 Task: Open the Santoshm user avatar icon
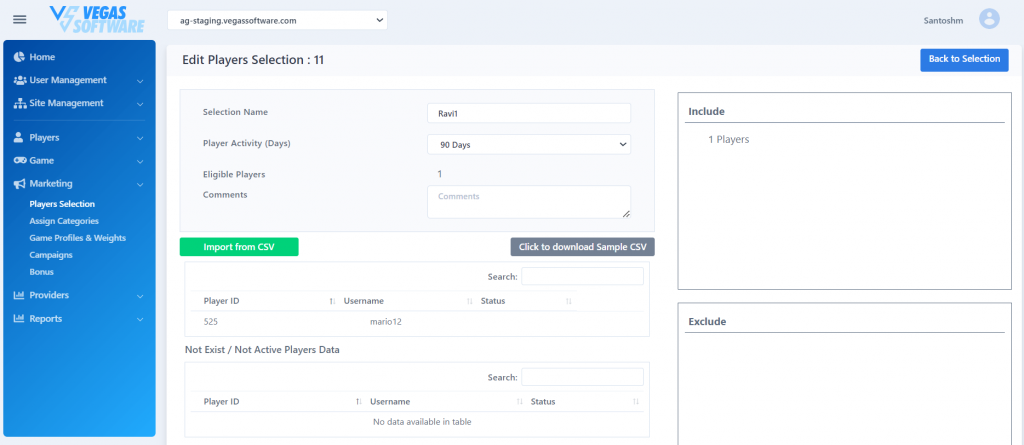pos(989,19)
